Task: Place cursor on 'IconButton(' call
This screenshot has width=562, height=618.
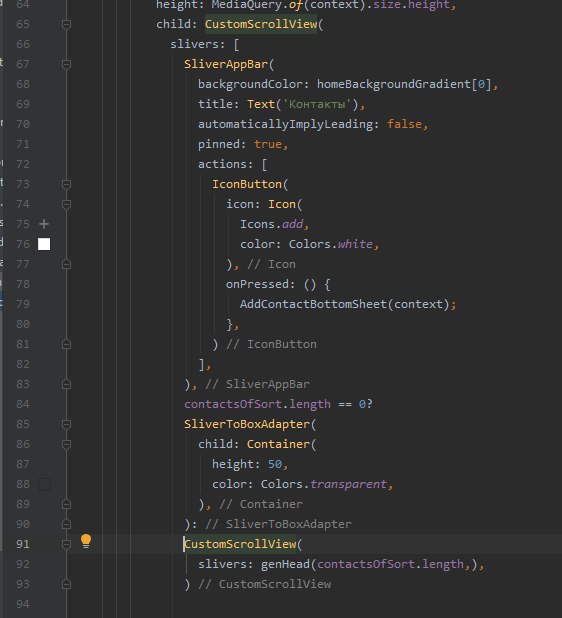Action: coord(250,184)
